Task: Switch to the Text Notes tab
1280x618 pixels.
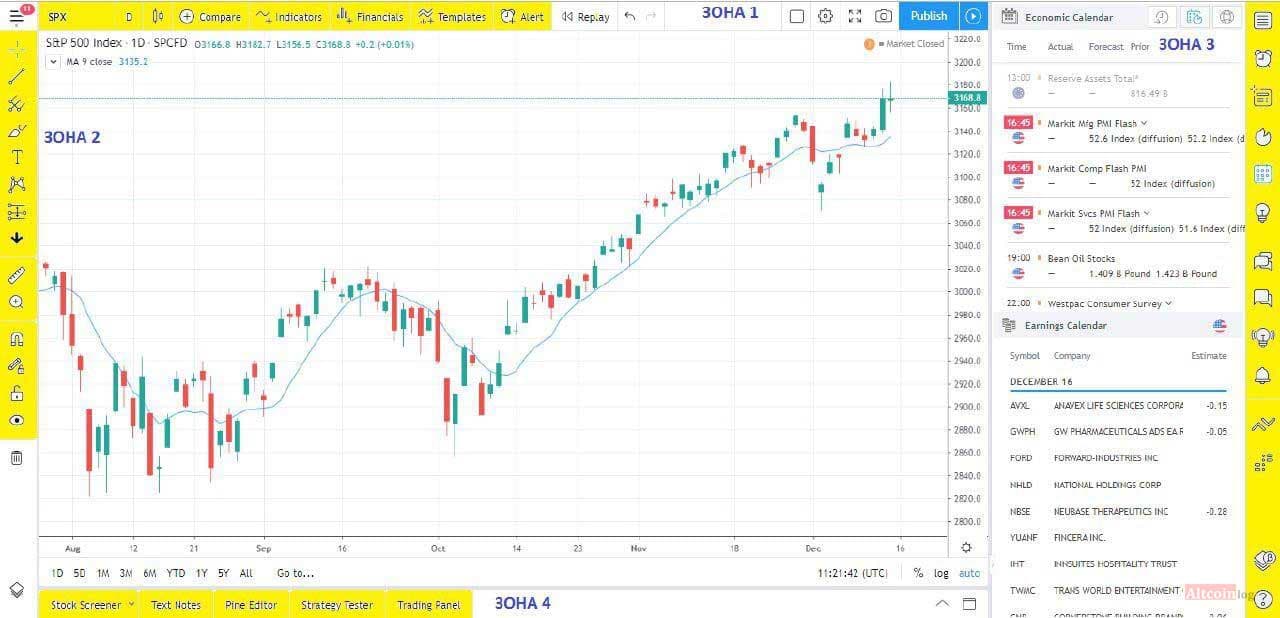Action: pos(176,604)
